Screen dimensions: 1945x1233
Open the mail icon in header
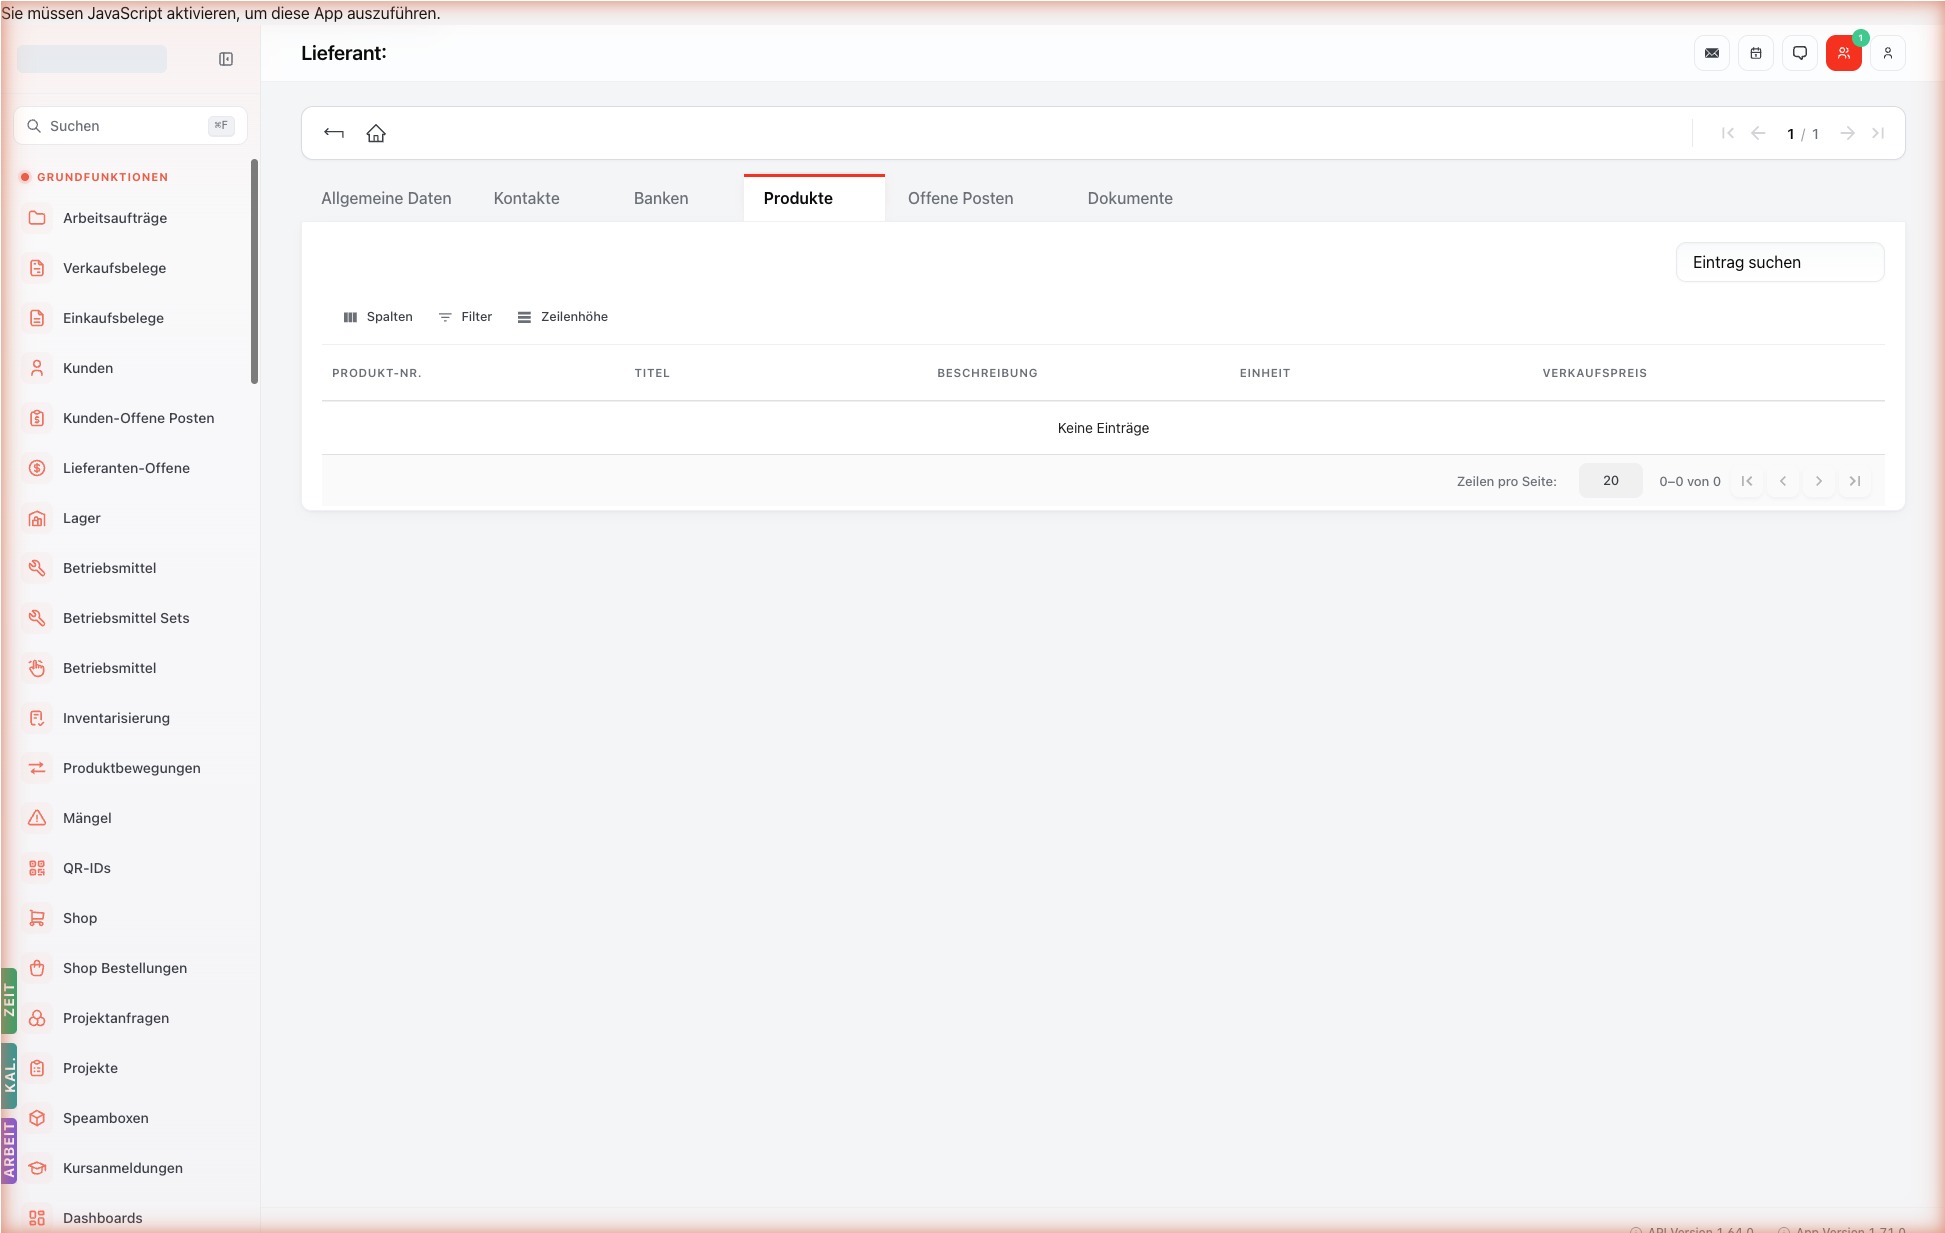click(x=1712, y=53)
